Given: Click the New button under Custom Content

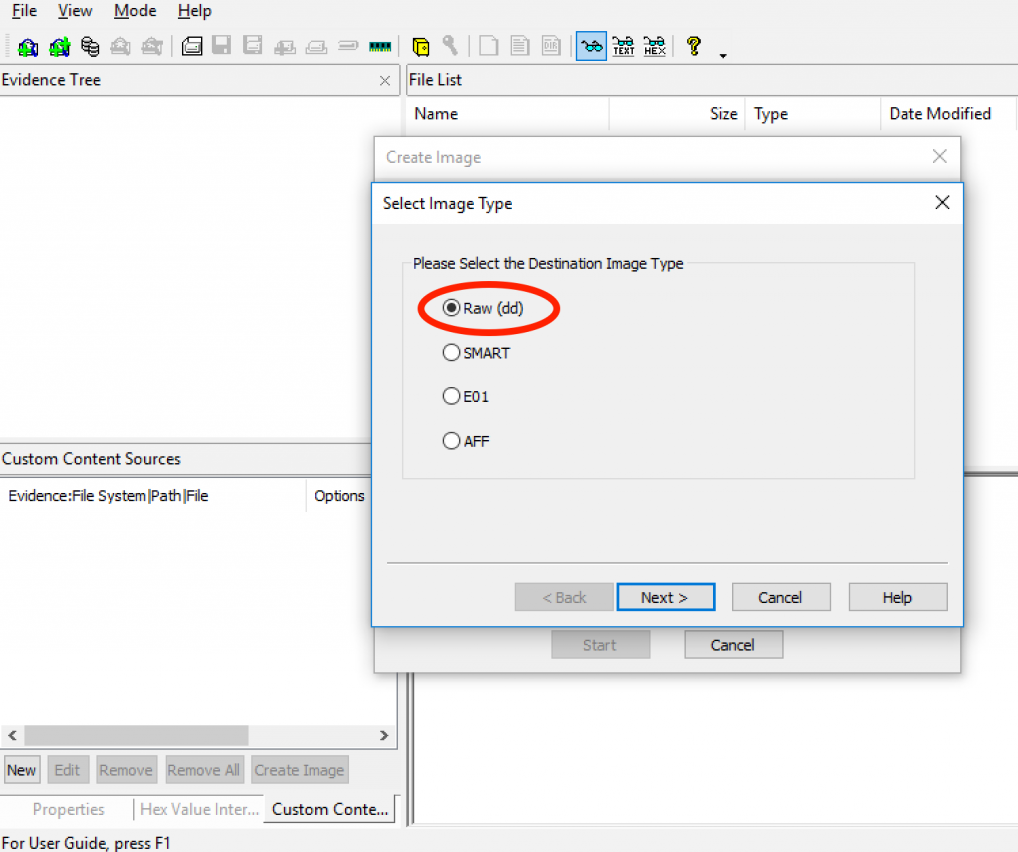Looking at the screenshot, I should 21,770.
